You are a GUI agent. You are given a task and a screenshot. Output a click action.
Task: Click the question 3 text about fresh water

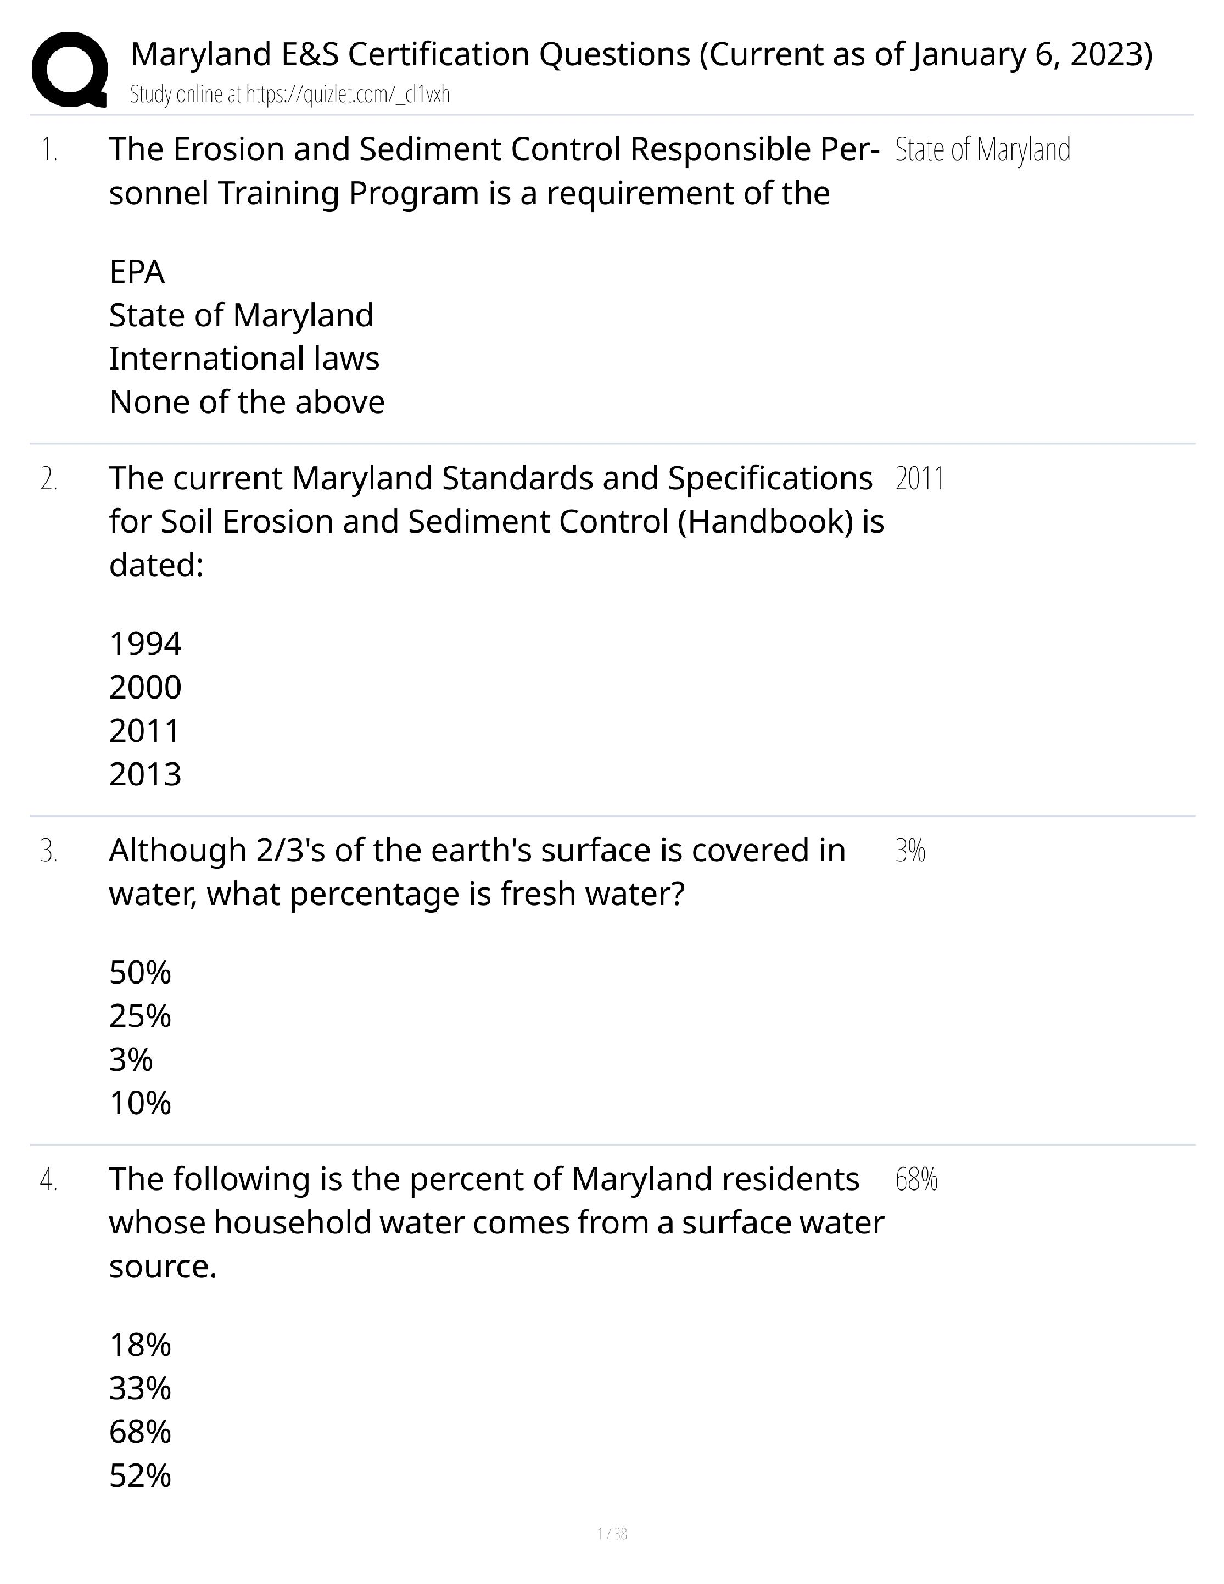477,871
